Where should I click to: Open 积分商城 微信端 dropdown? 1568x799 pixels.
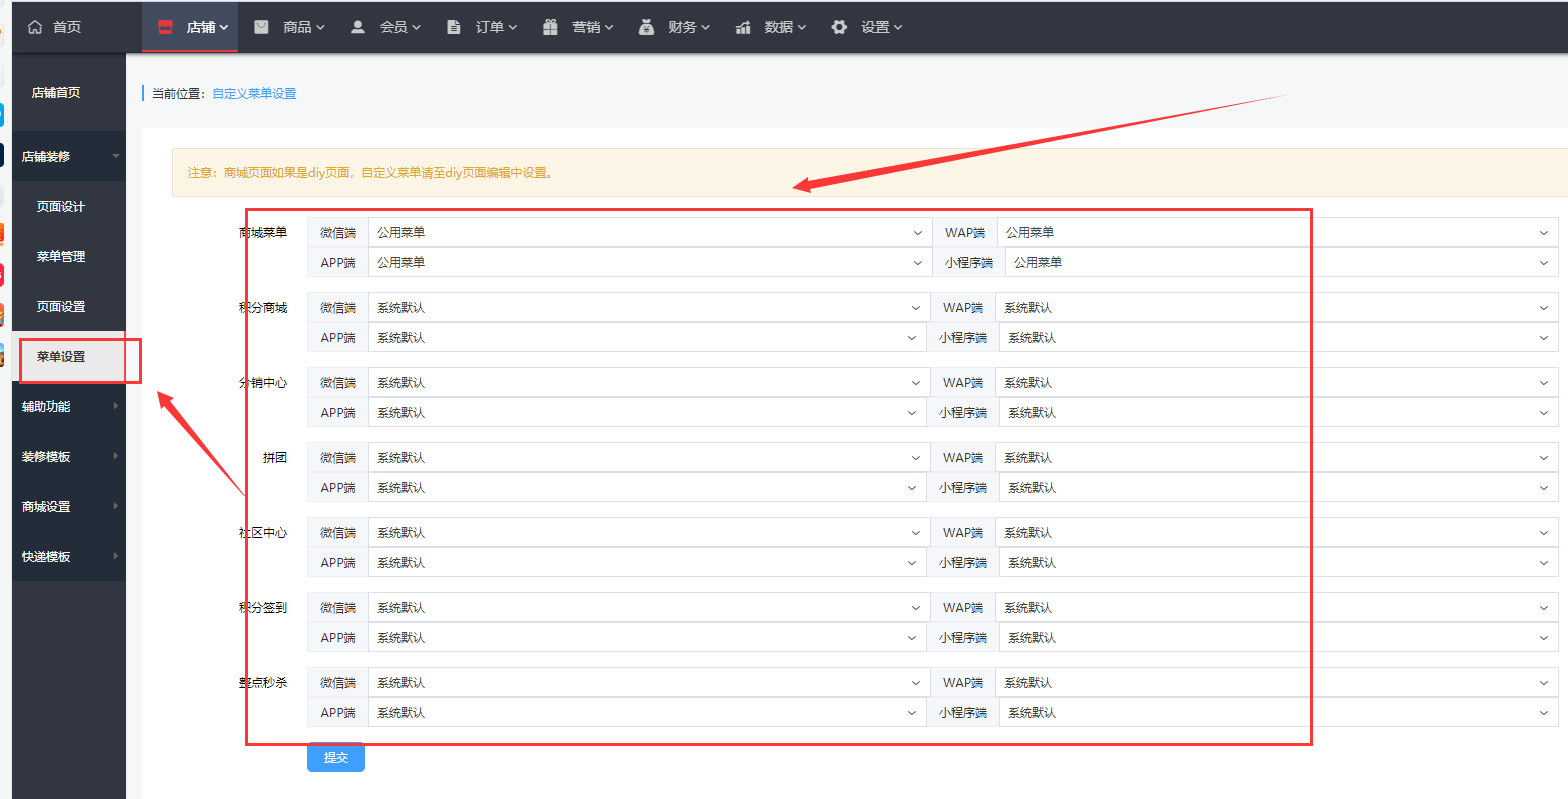[x=649, y=307]
